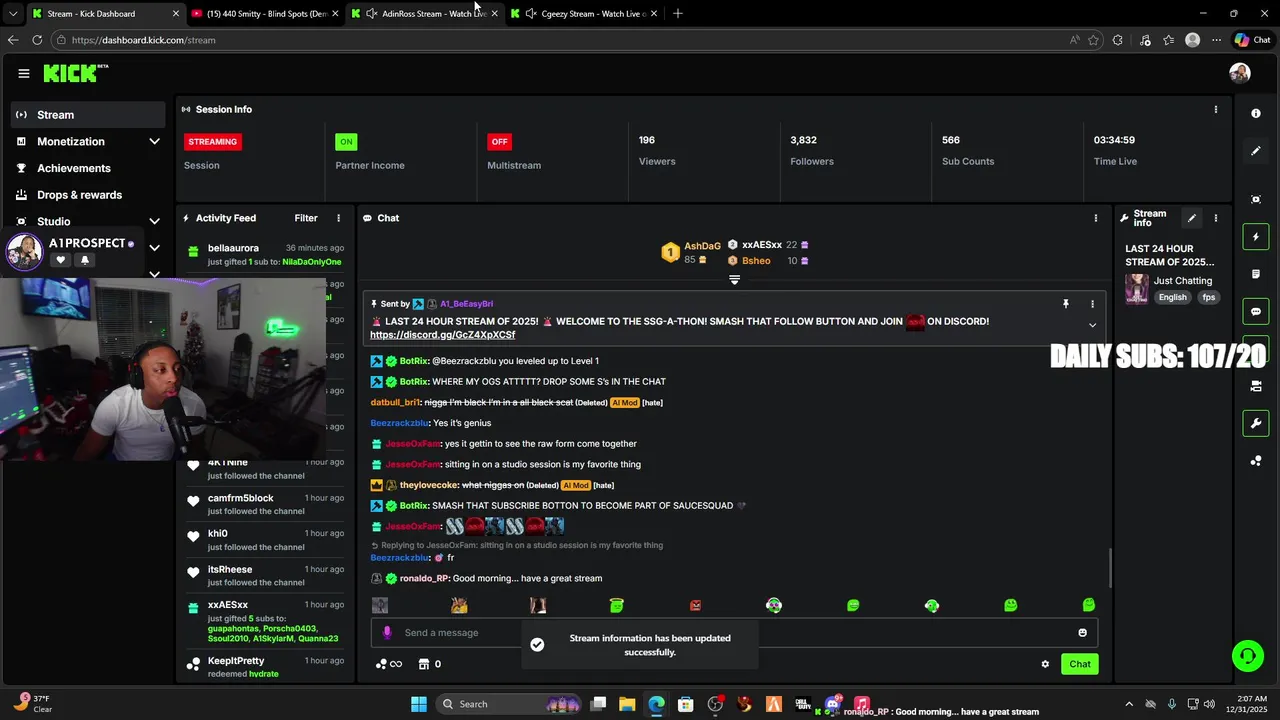
Task: Click the pencil edit icon in the right sidebar
Action: (x=1256, y=151)
